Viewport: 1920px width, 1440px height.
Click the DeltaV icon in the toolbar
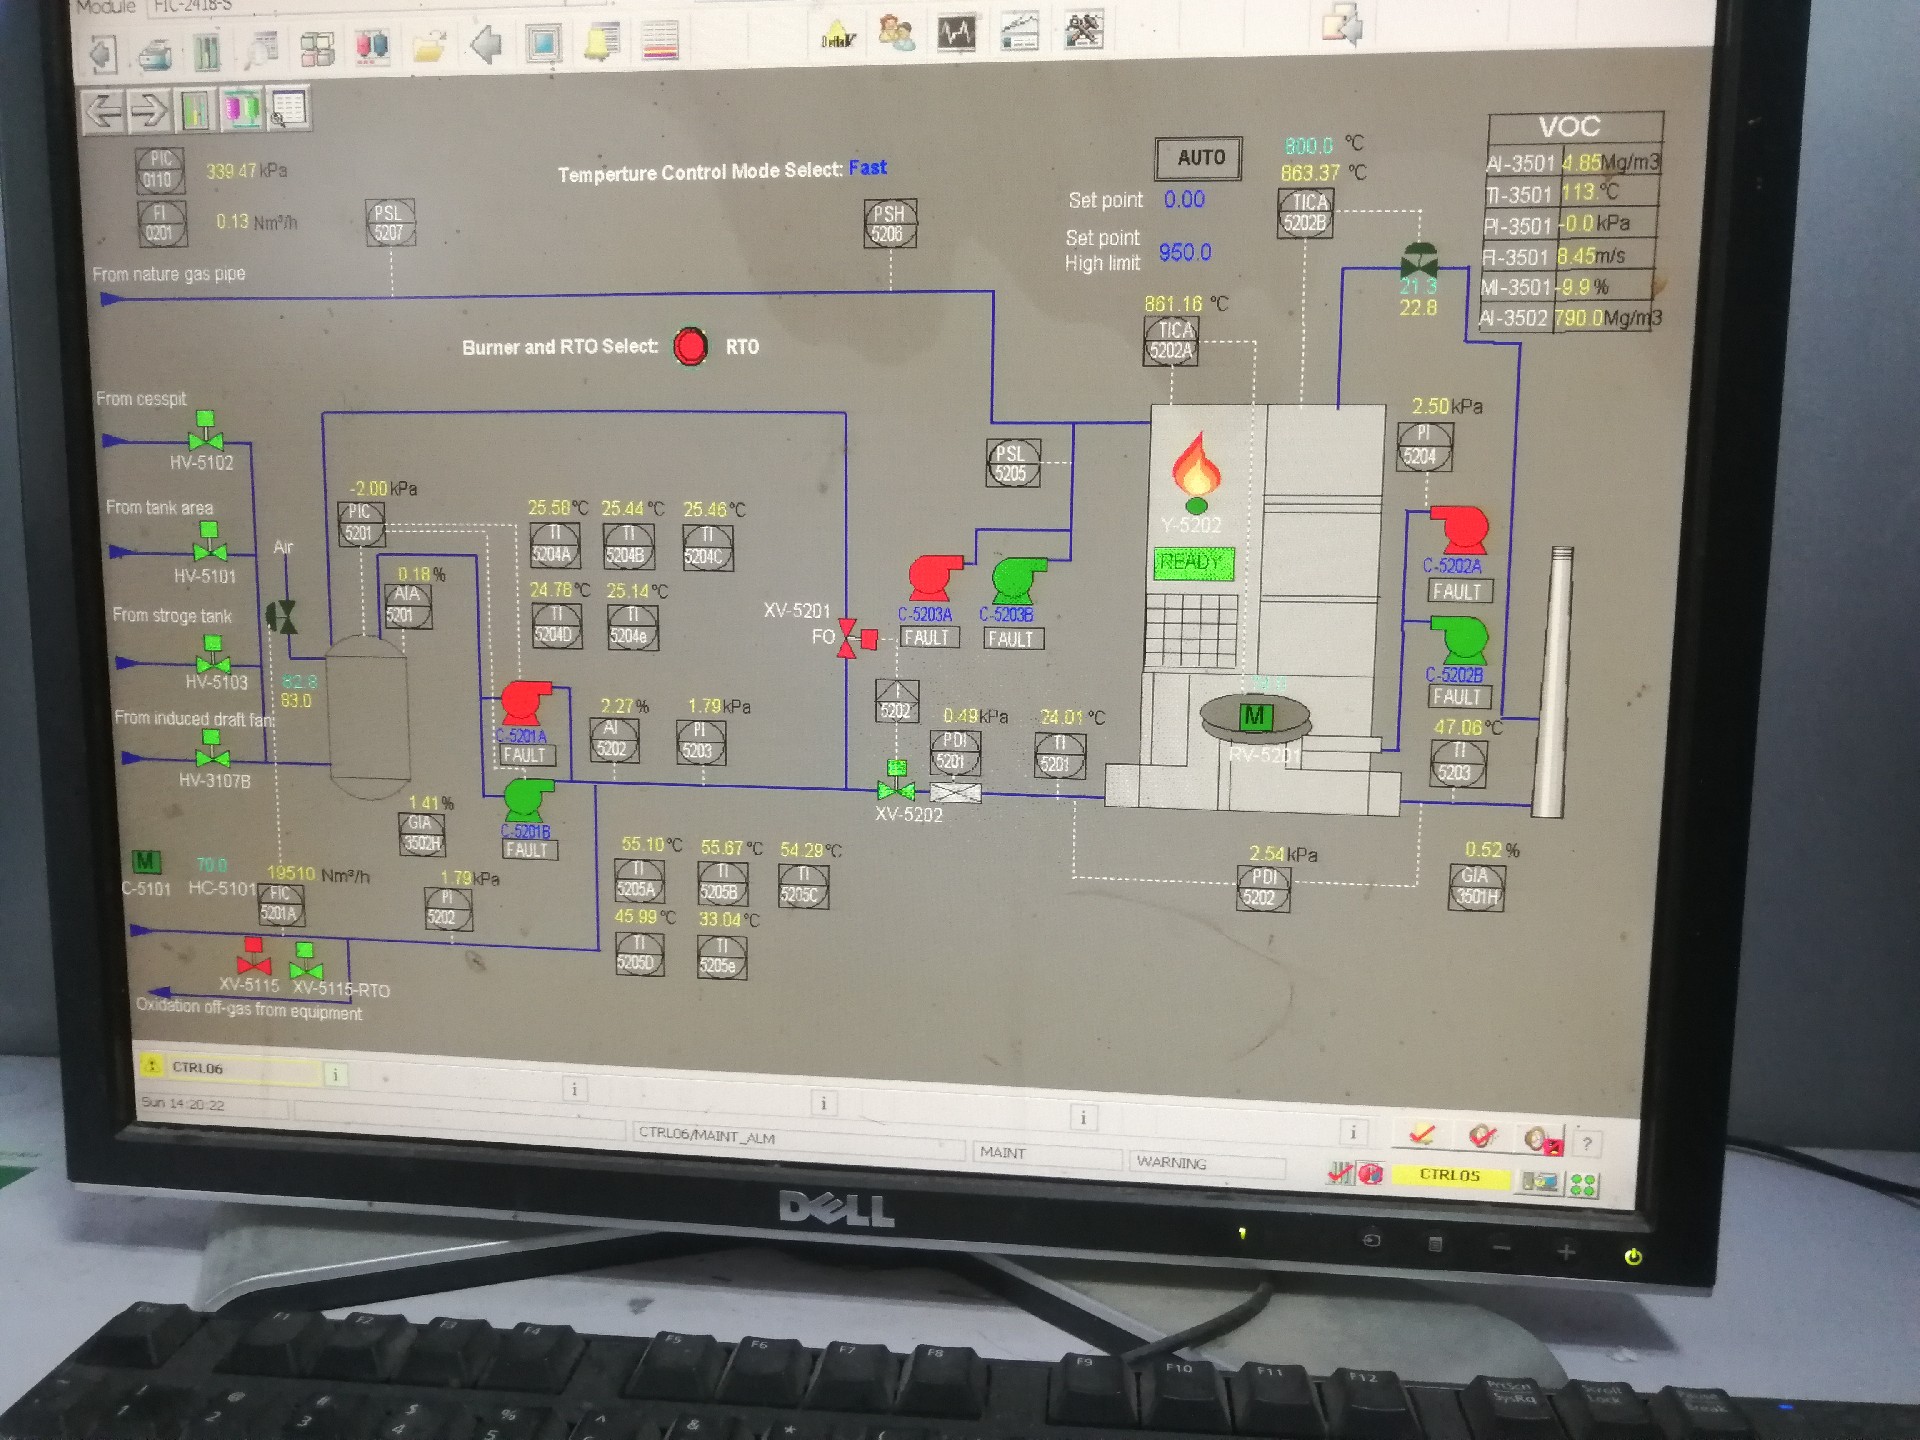pos(838,34)
